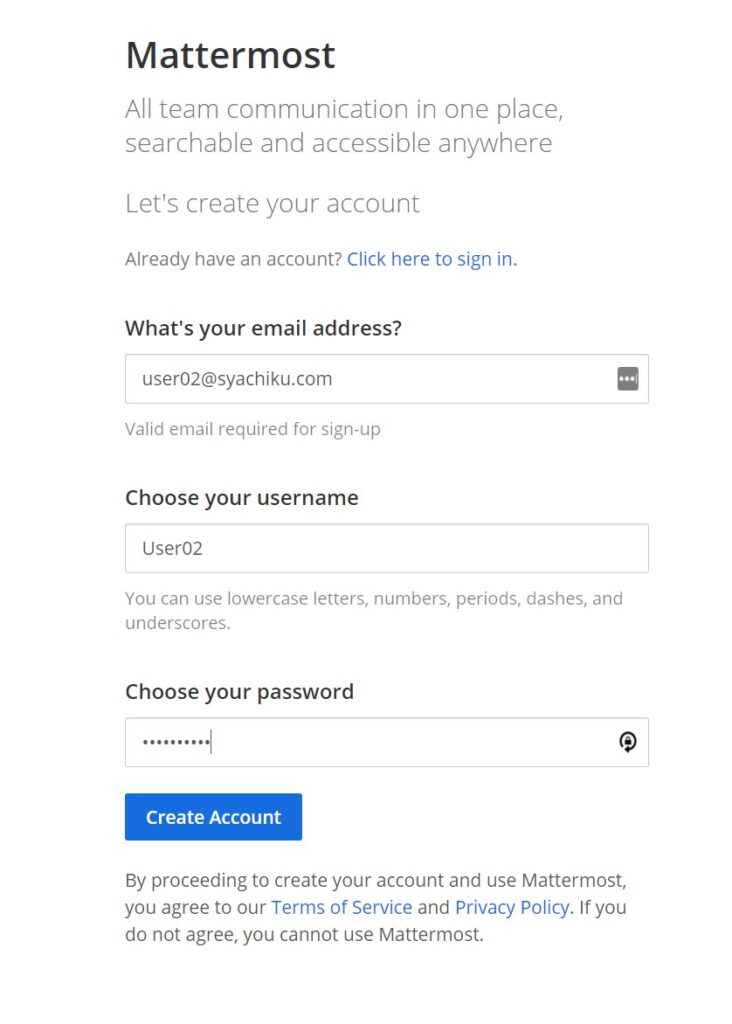Click the 'you cannot use Mattermost' closing line
The image size is (732, 1024).
pos(362,935)
